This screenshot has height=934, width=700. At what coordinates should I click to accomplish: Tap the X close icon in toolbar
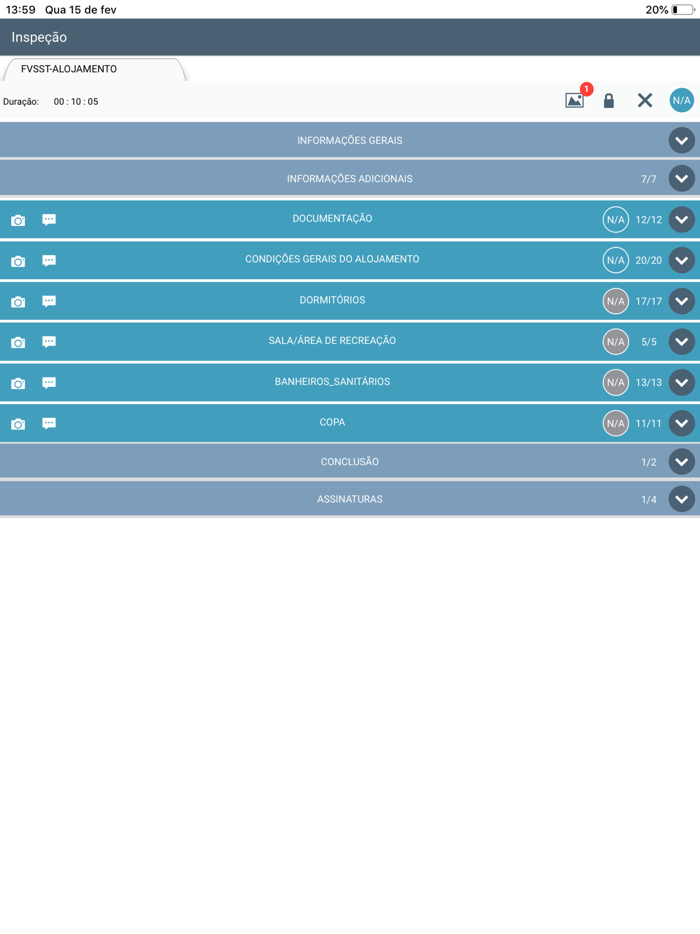(x=645, y=101)
